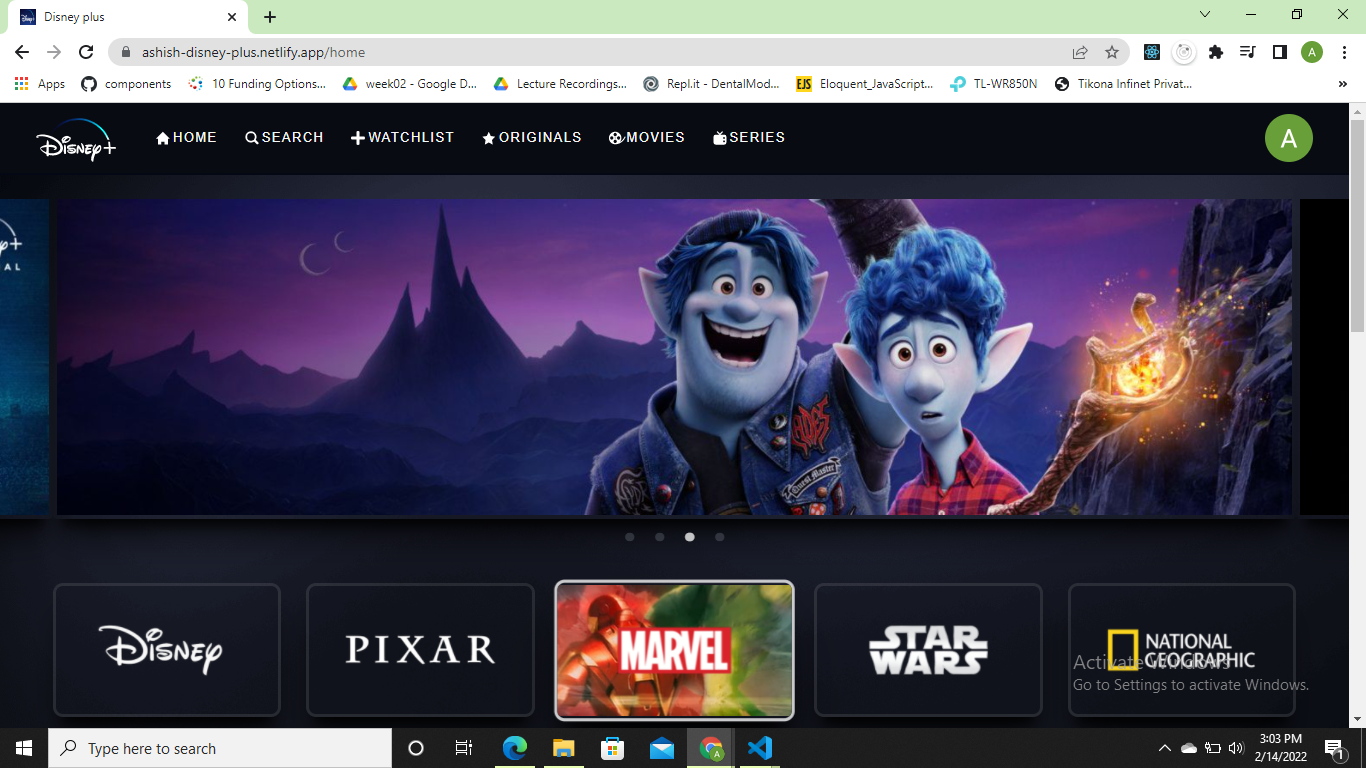This screenshot has height=768, width=1366.
Task: Go to WATCHLIST in navigation
Action: 402,138
